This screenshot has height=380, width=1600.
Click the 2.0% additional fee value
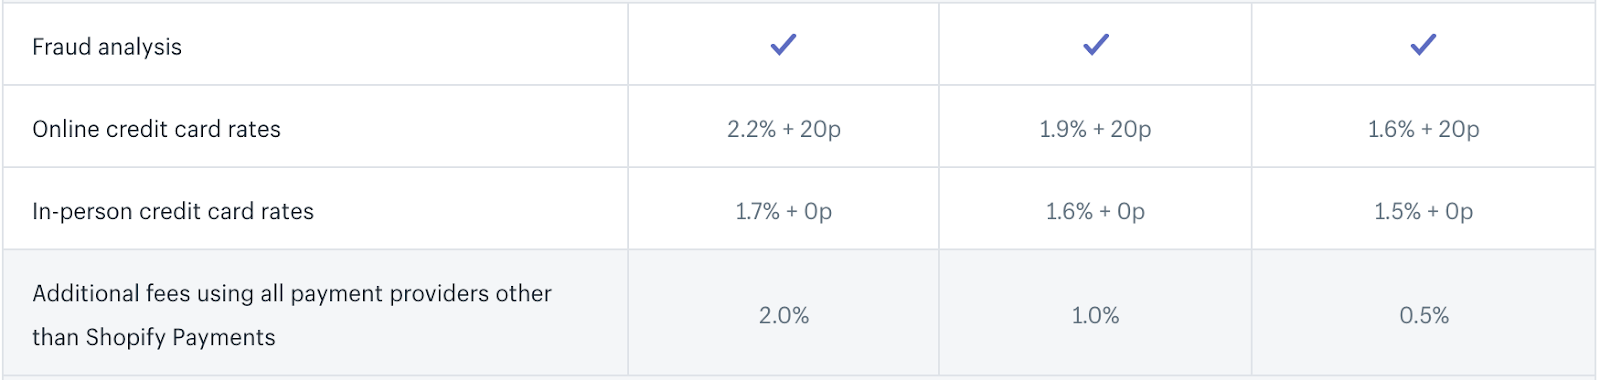(x=784, y=315)
